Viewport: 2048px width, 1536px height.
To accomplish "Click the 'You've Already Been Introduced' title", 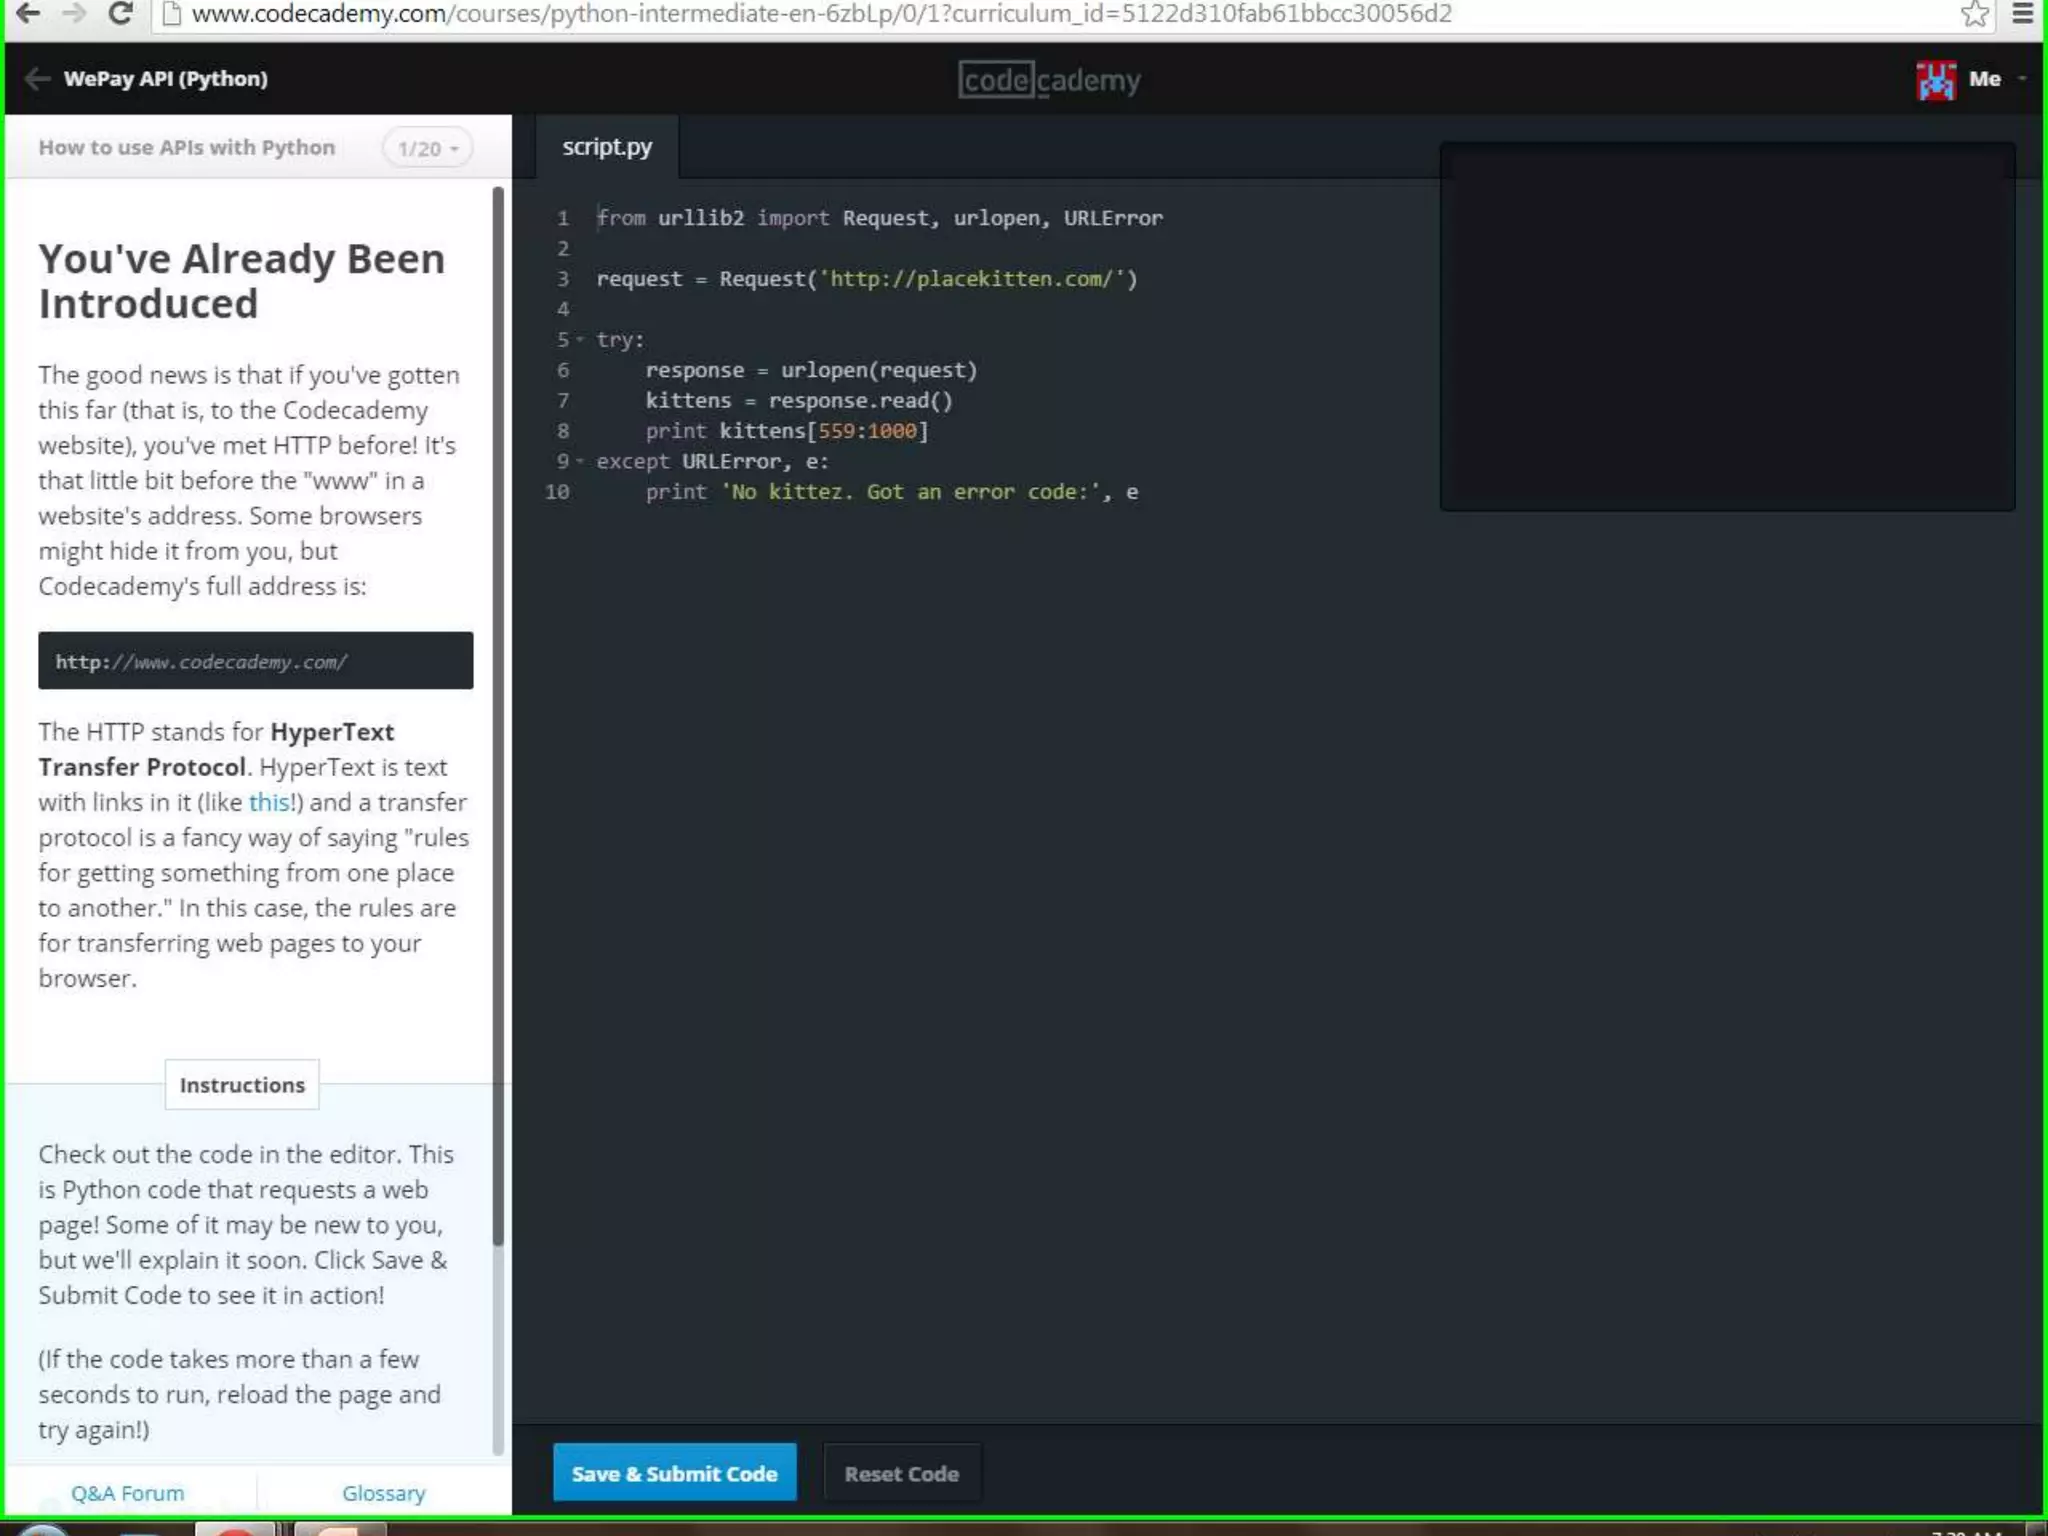I will click(242, 281).
